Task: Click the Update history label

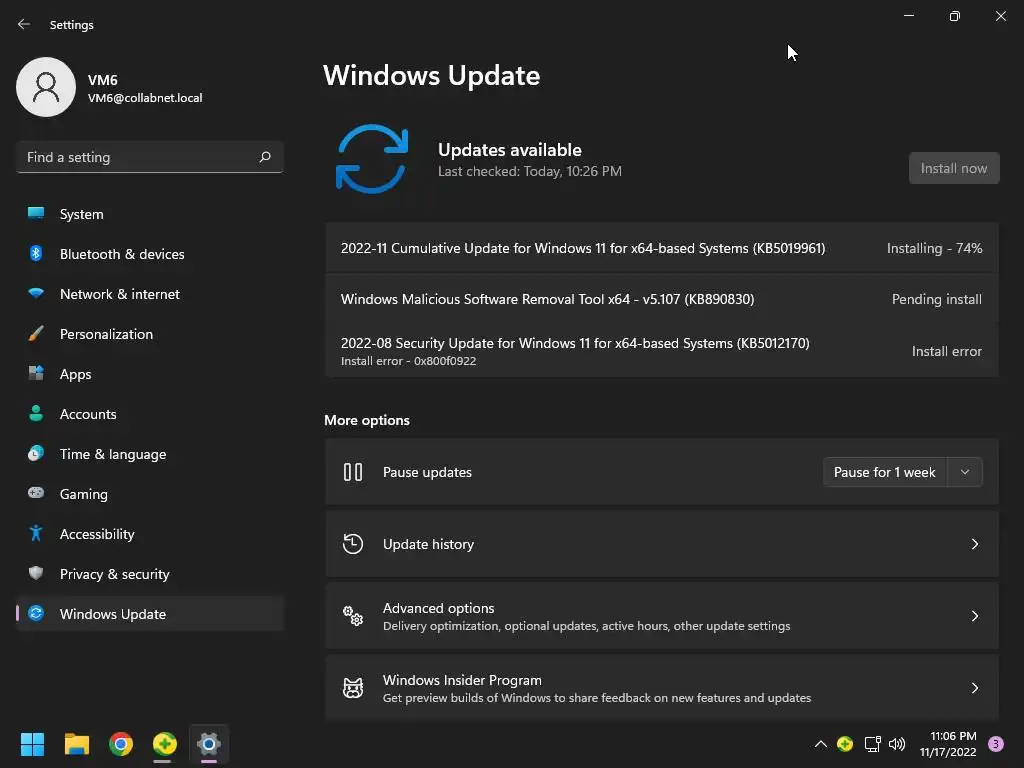Action: (x=428, y=544)
